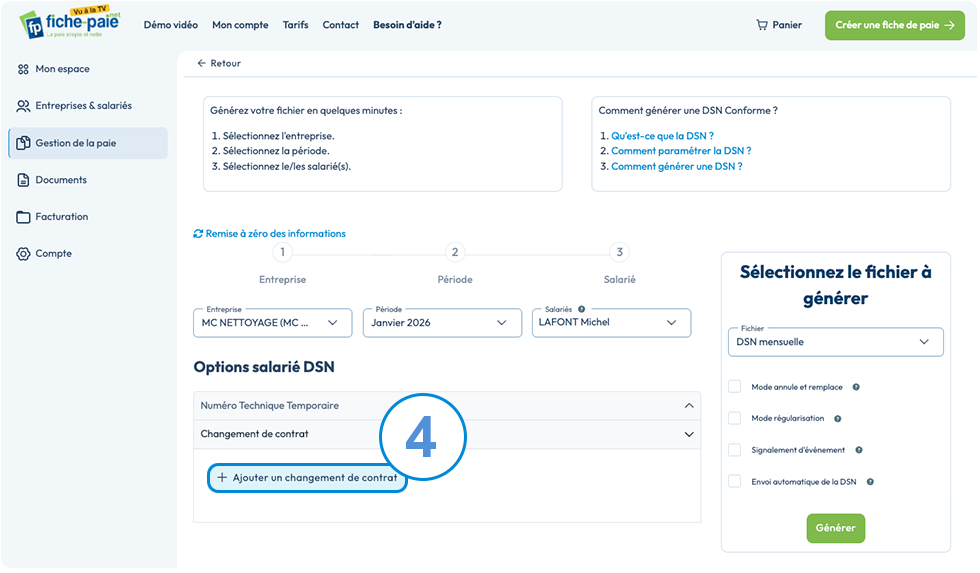Open Qu'est-ce que la DSN ? link
Viewport: 980px width, 573px height.
point(662,136)
